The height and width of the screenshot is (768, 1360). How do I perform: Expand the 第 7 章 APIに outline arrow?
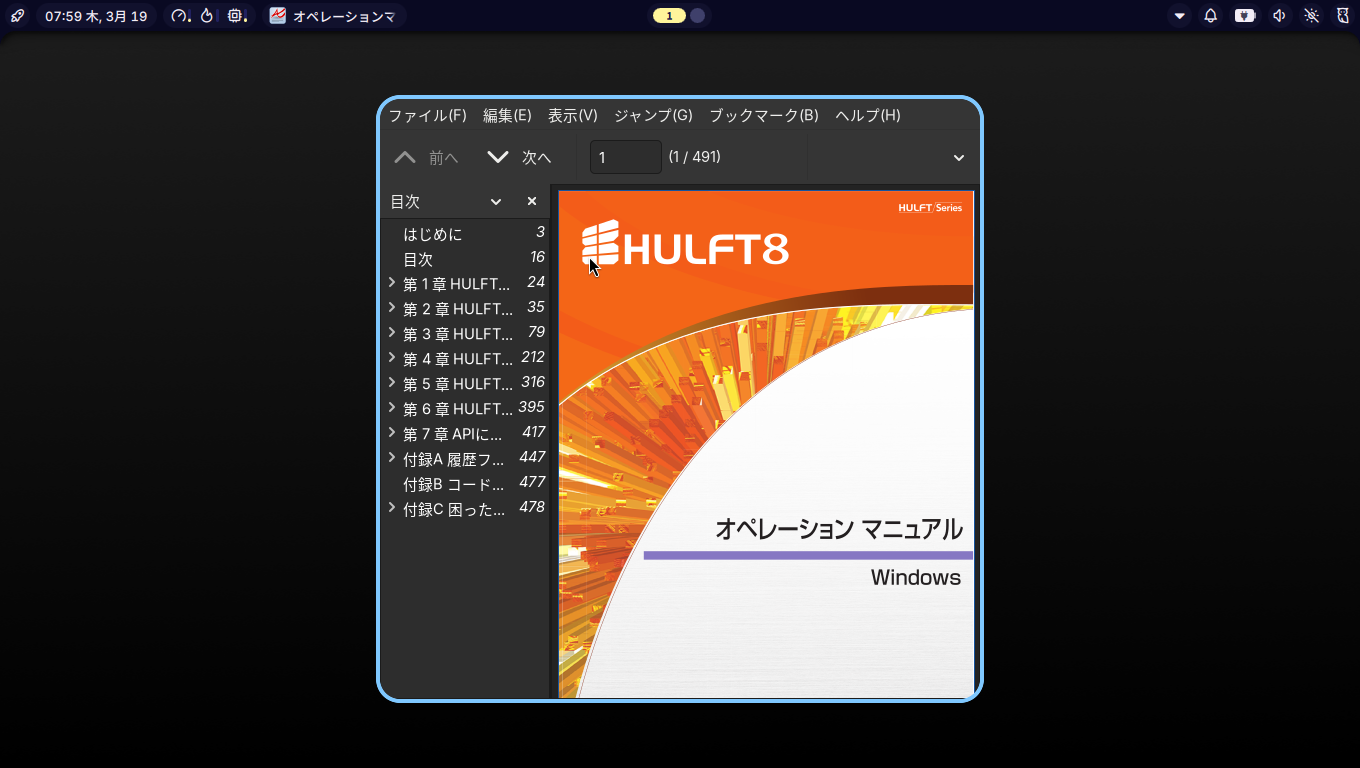coord(392,433)
